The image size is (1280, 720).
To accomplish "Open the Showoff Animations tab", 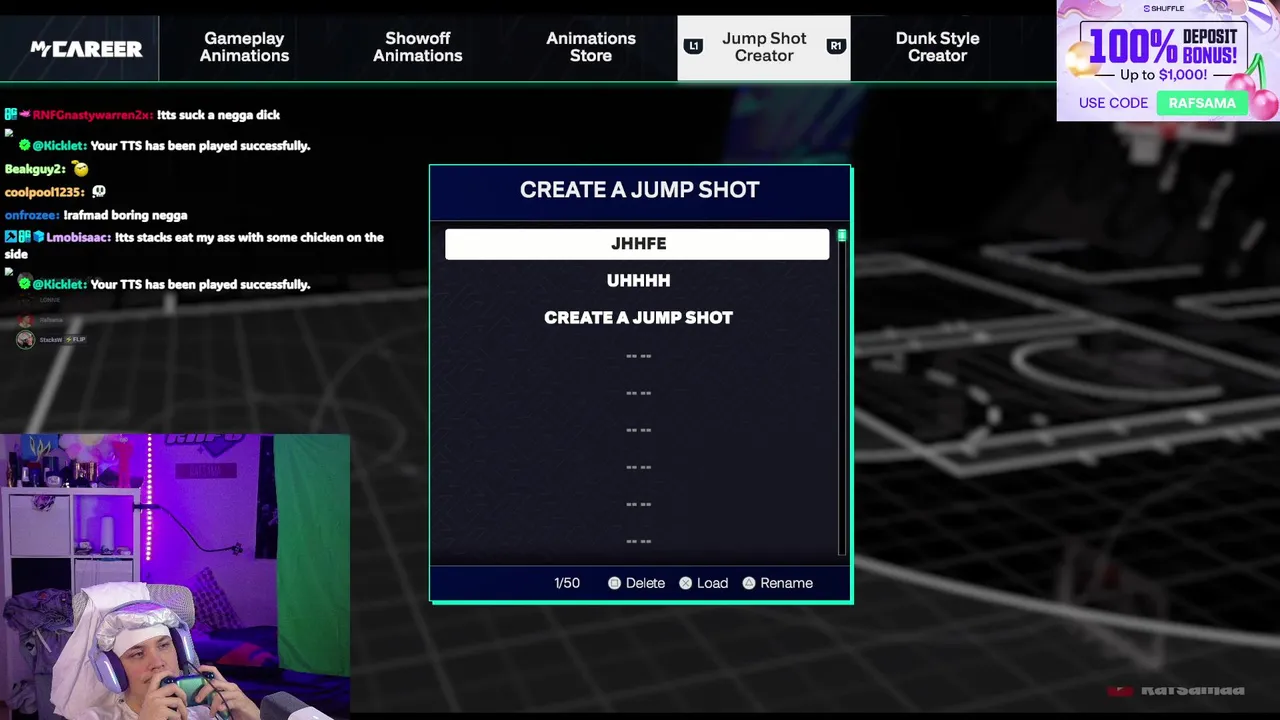I will (x=418, y=47).
